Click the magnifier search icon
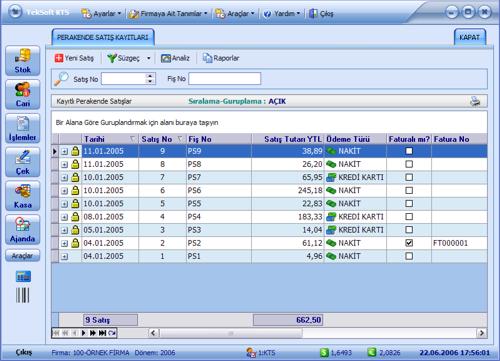 click(61, 79)
